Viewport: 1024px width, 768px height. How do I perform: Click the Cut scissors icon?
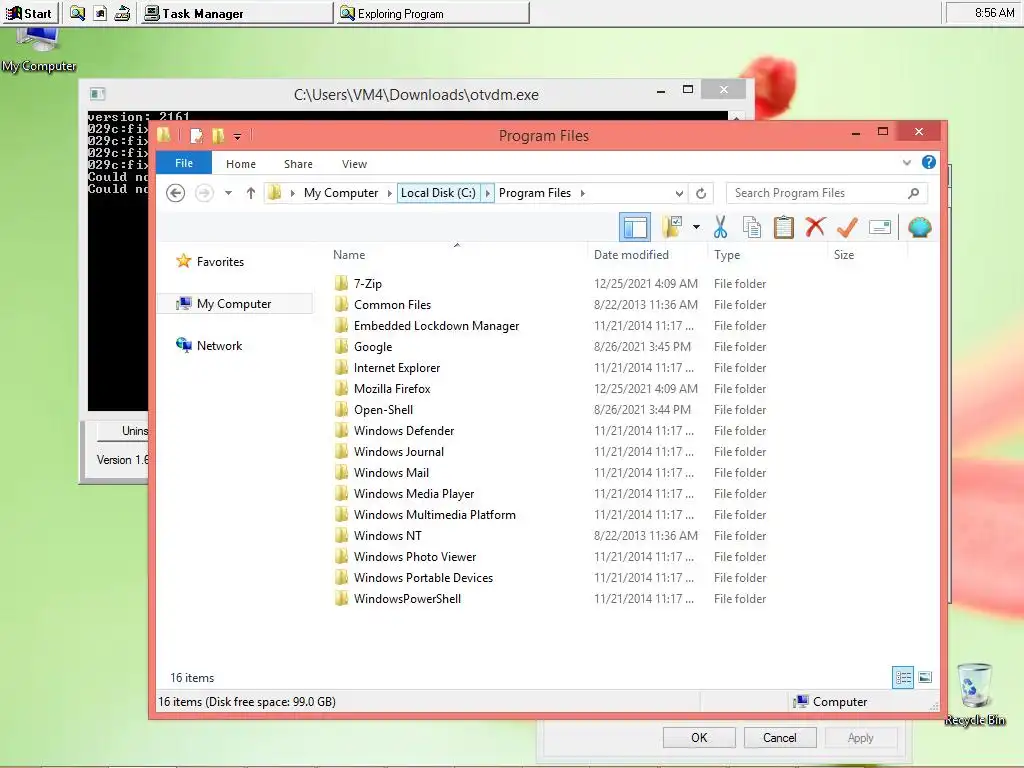tap(720, 227)
